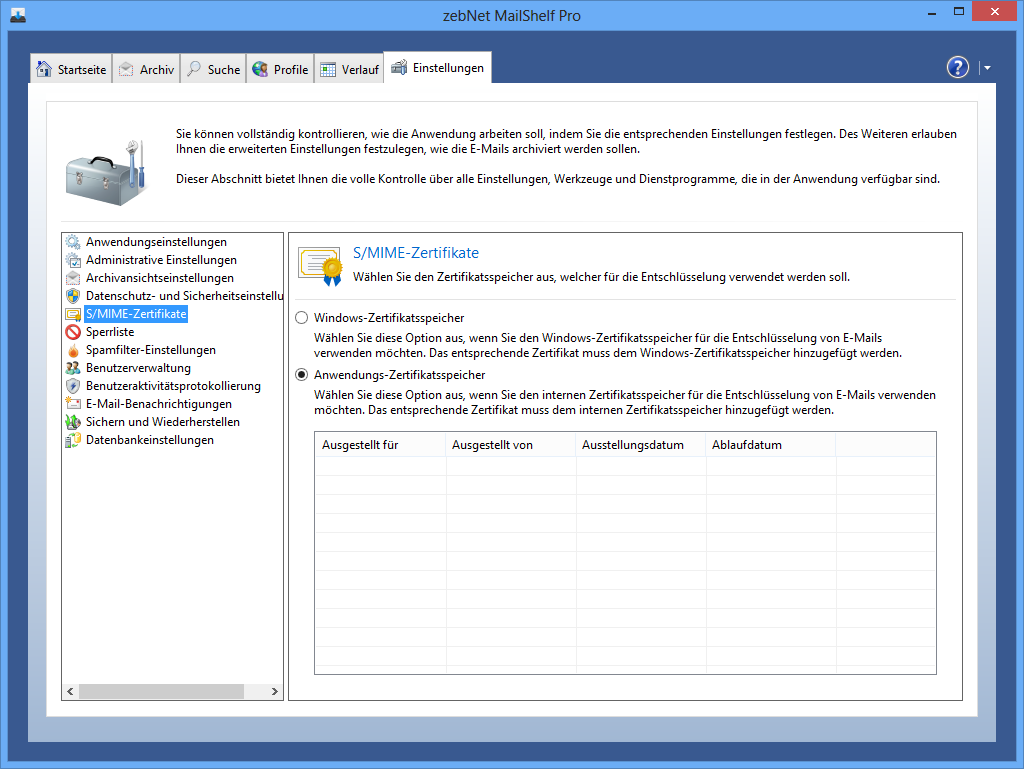Click the Verlauf table icon
This screenshot has width=1024, height=769.
point(328,69)
